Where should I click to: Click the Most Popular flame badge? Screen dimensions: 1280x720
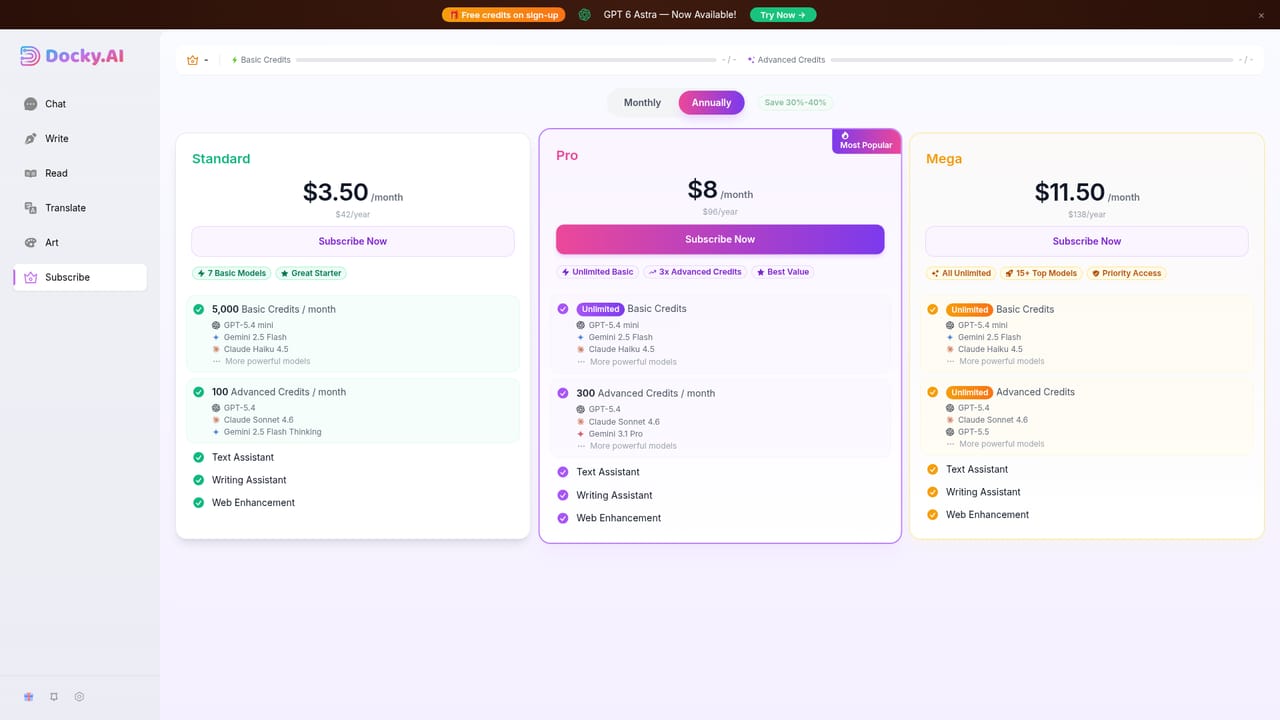pyautogui.click(x=866, y=141)
